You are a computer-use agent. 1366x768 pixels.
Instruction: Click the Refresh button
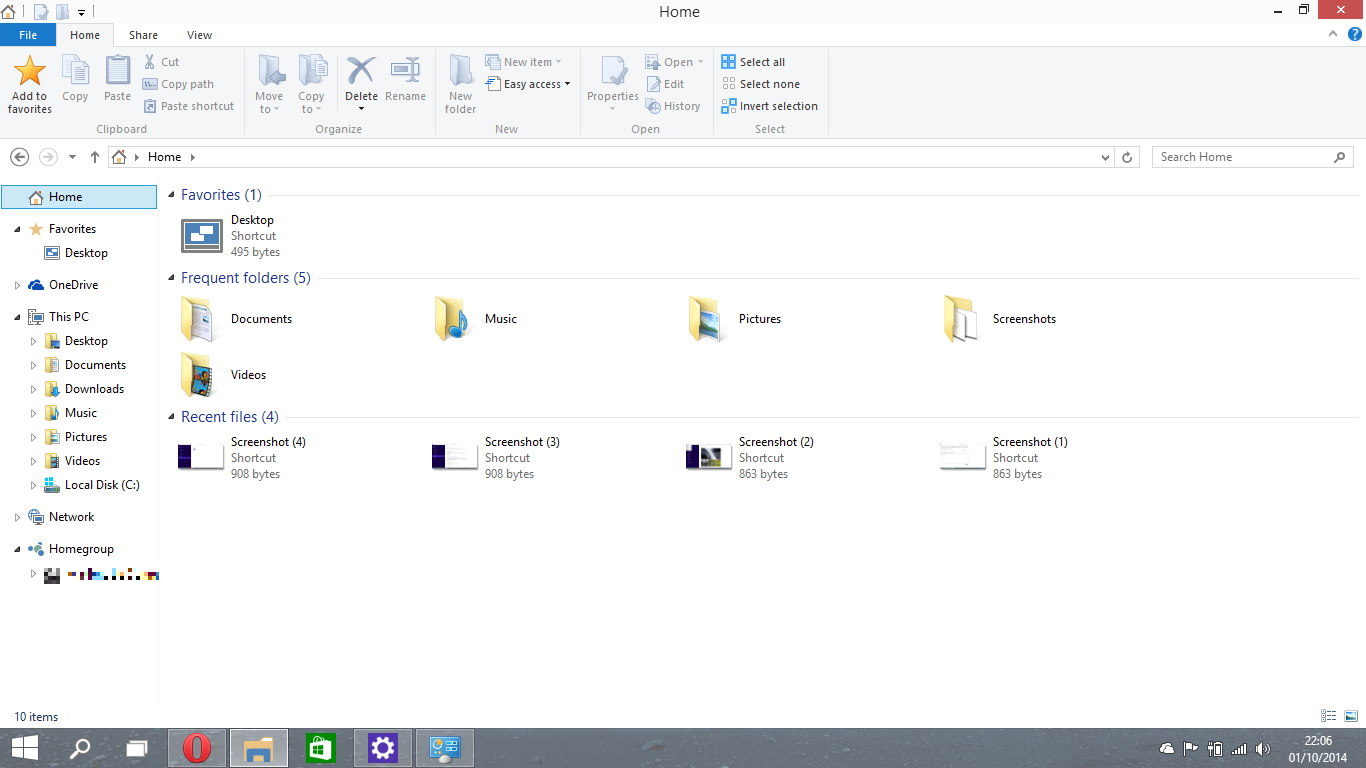1127,157
